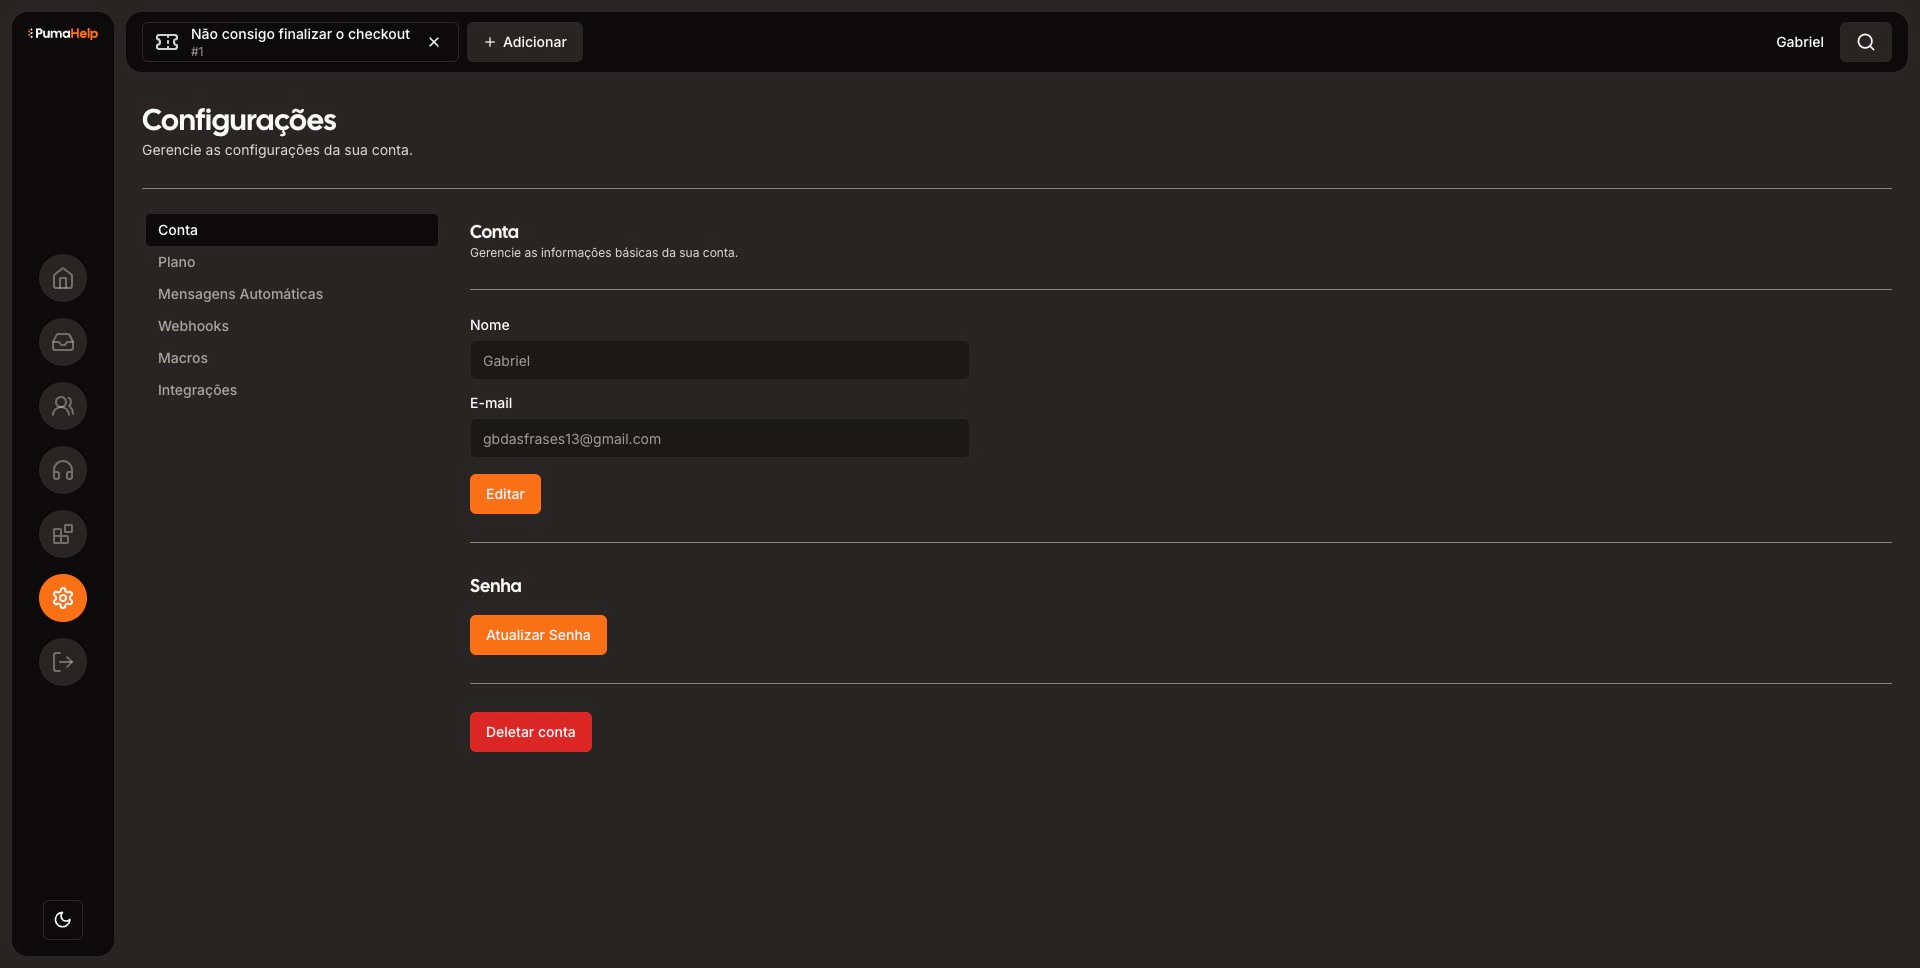
Task: Click the Adicionar button
Action: click(x=525, y=42)
